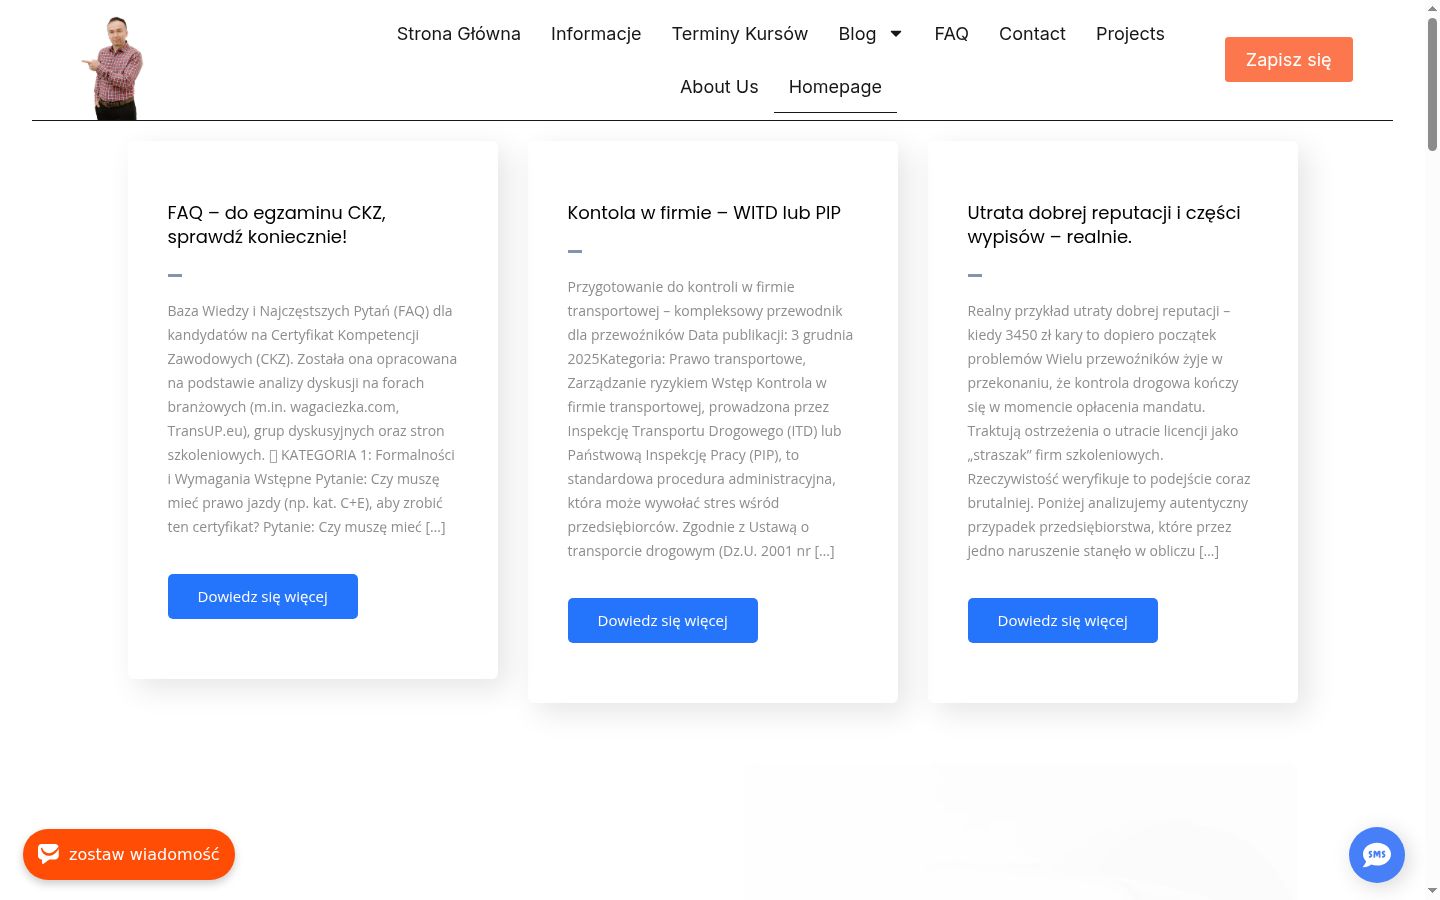Screen dimensions: 1440x900
Task: Open Terminy Kursów page
Action: click(740, 34)
